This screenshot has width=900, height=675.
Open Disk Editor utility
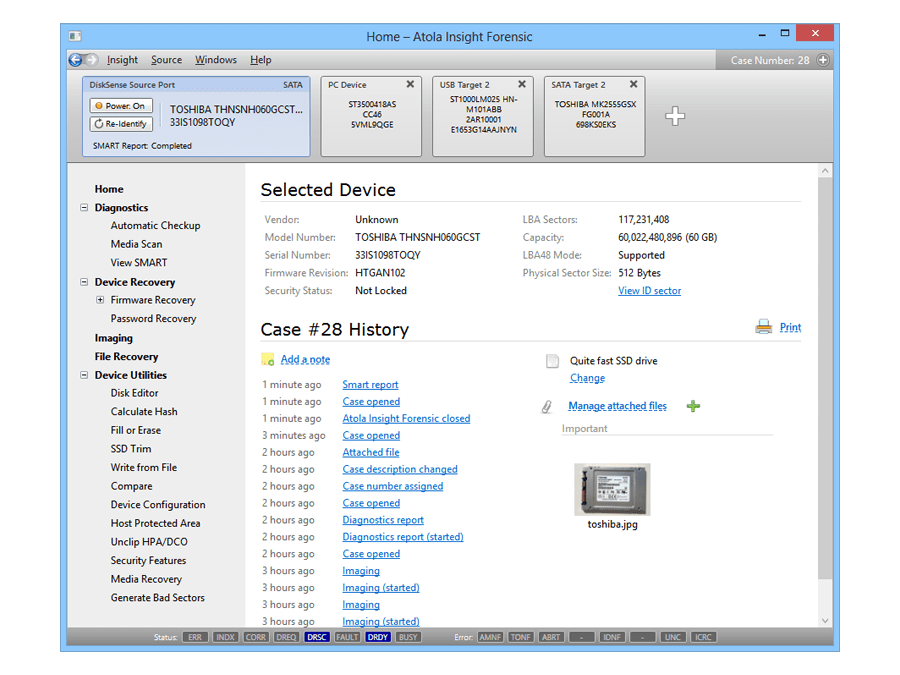[134, 393]
